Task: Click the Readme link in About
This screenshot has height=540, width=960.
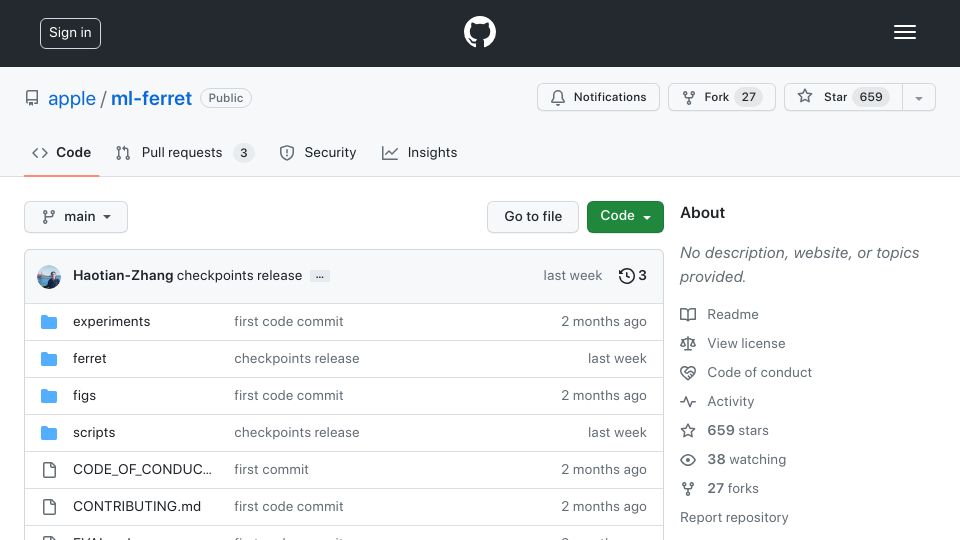Action: pyautogui.click(x=733, y=314)
